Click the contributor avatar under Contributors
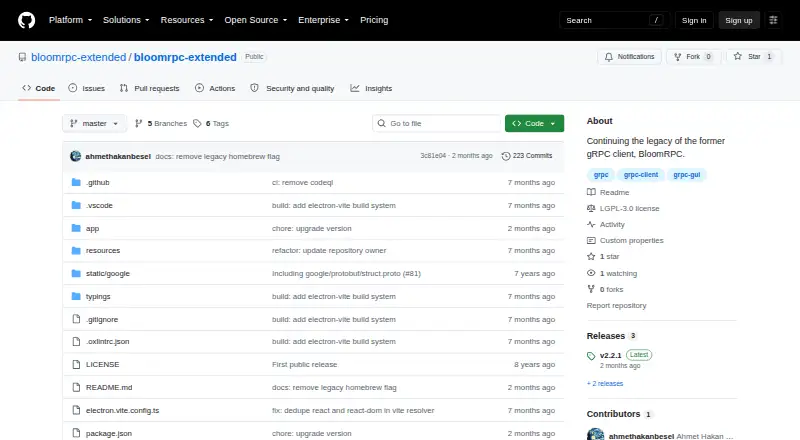This screenshot has height=440, width=800. pos(595,436)
